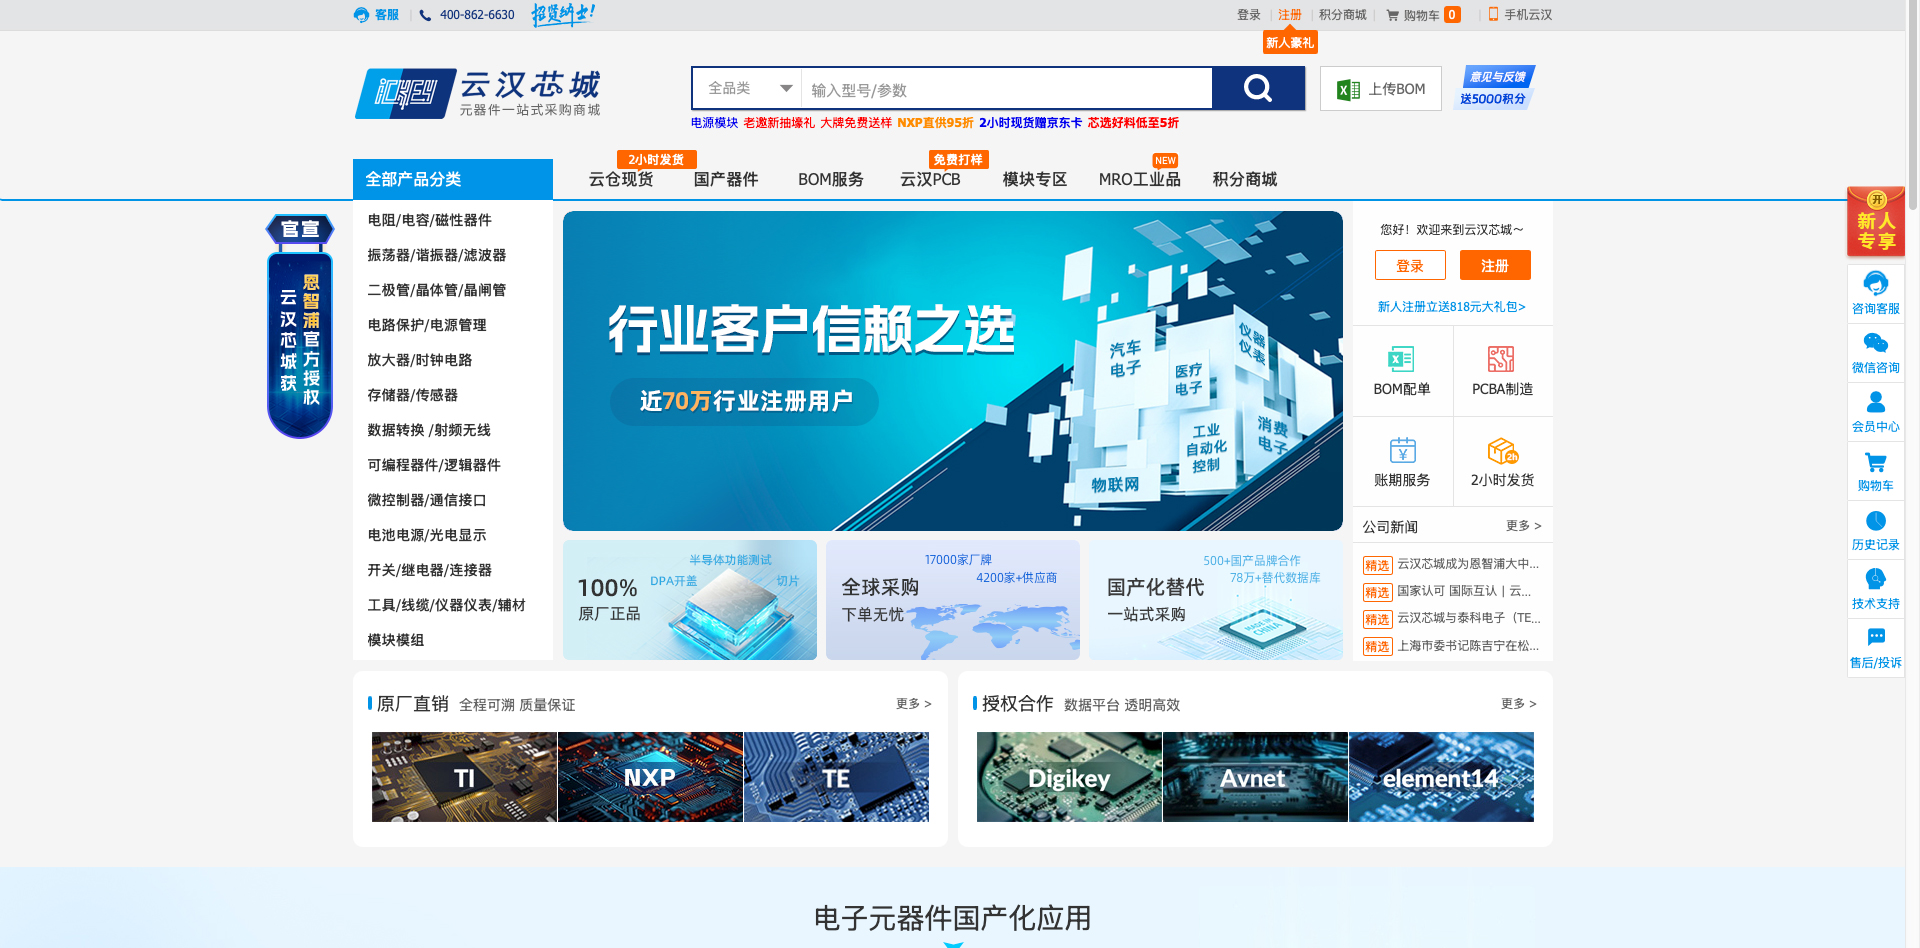
Task: Click the orange 注册 register button
Action: tap(1494, 266)
